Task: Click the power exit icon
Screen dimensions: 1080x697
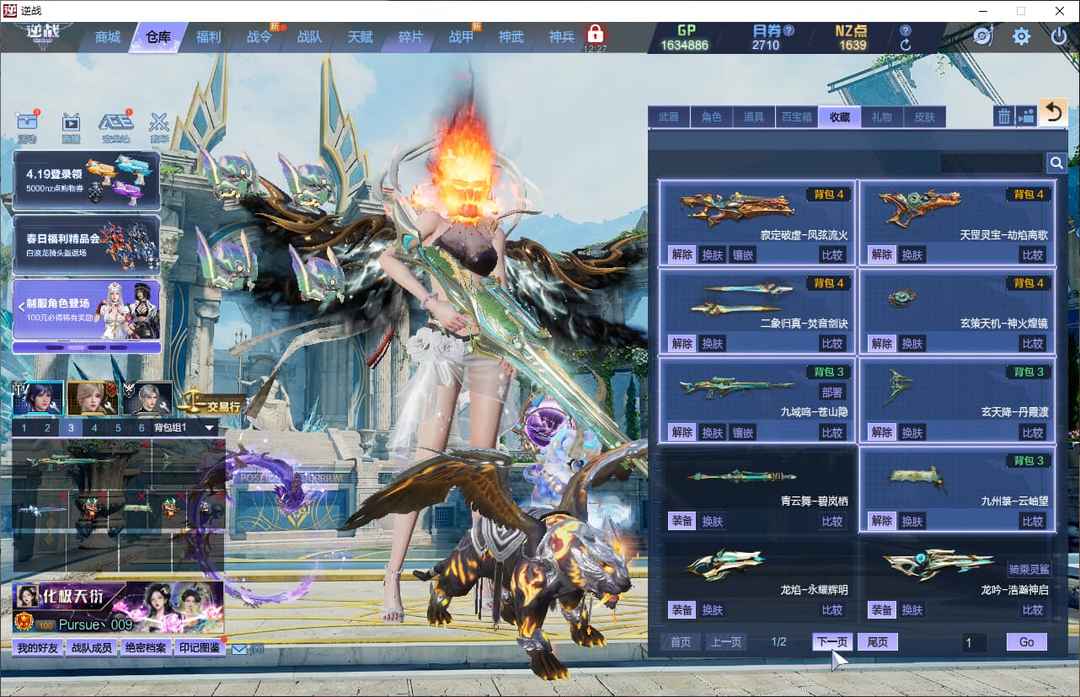Action: 1059,36
